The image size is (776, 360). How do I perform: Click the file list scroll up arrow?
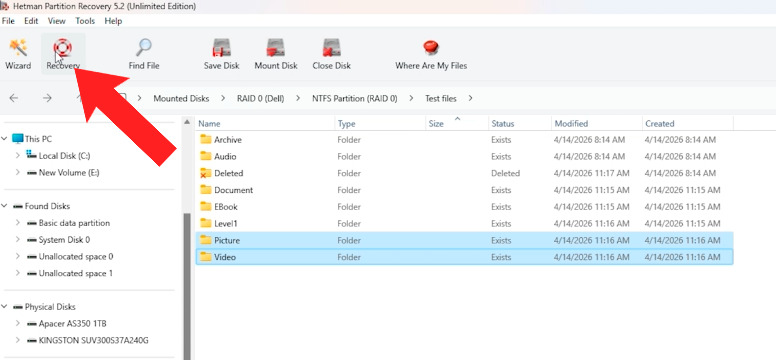pos(187,122)
